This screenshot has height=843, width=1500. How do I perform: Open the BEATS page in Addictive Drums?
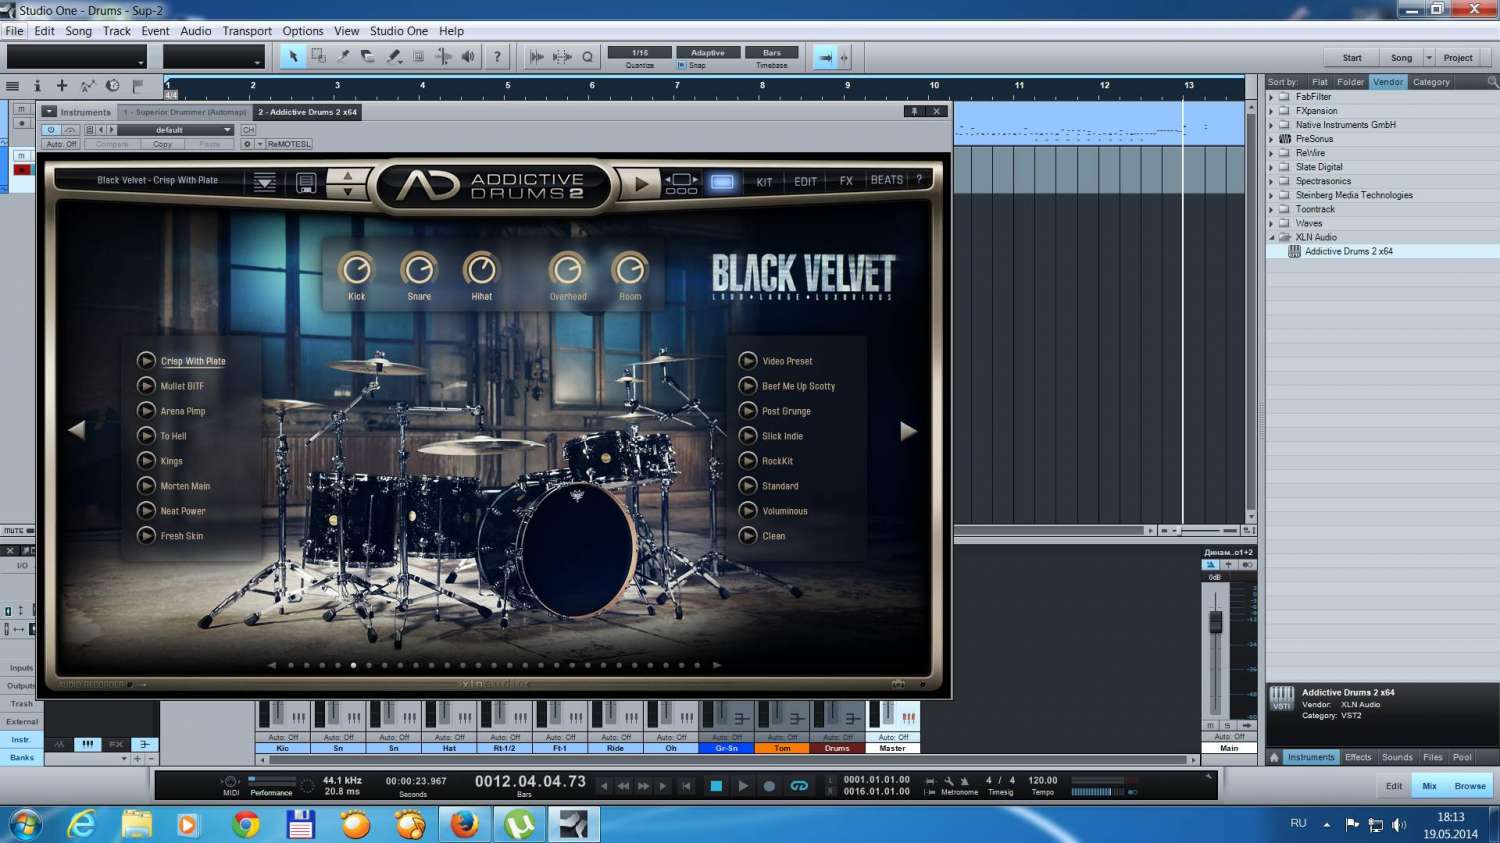click(886, 181)
